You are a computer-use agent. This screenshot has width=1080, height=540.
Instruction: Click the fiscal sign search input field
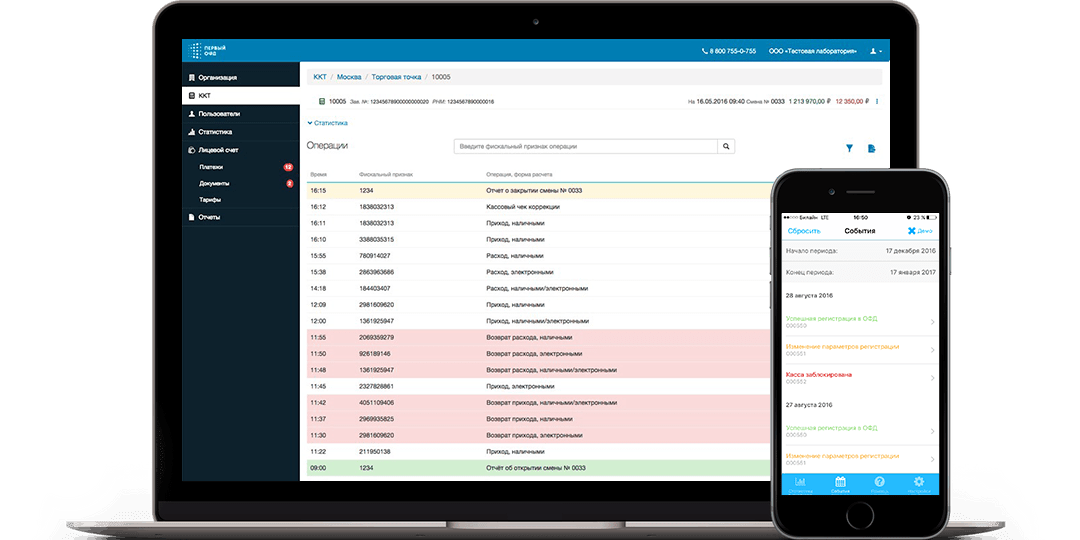pos(585,146)
